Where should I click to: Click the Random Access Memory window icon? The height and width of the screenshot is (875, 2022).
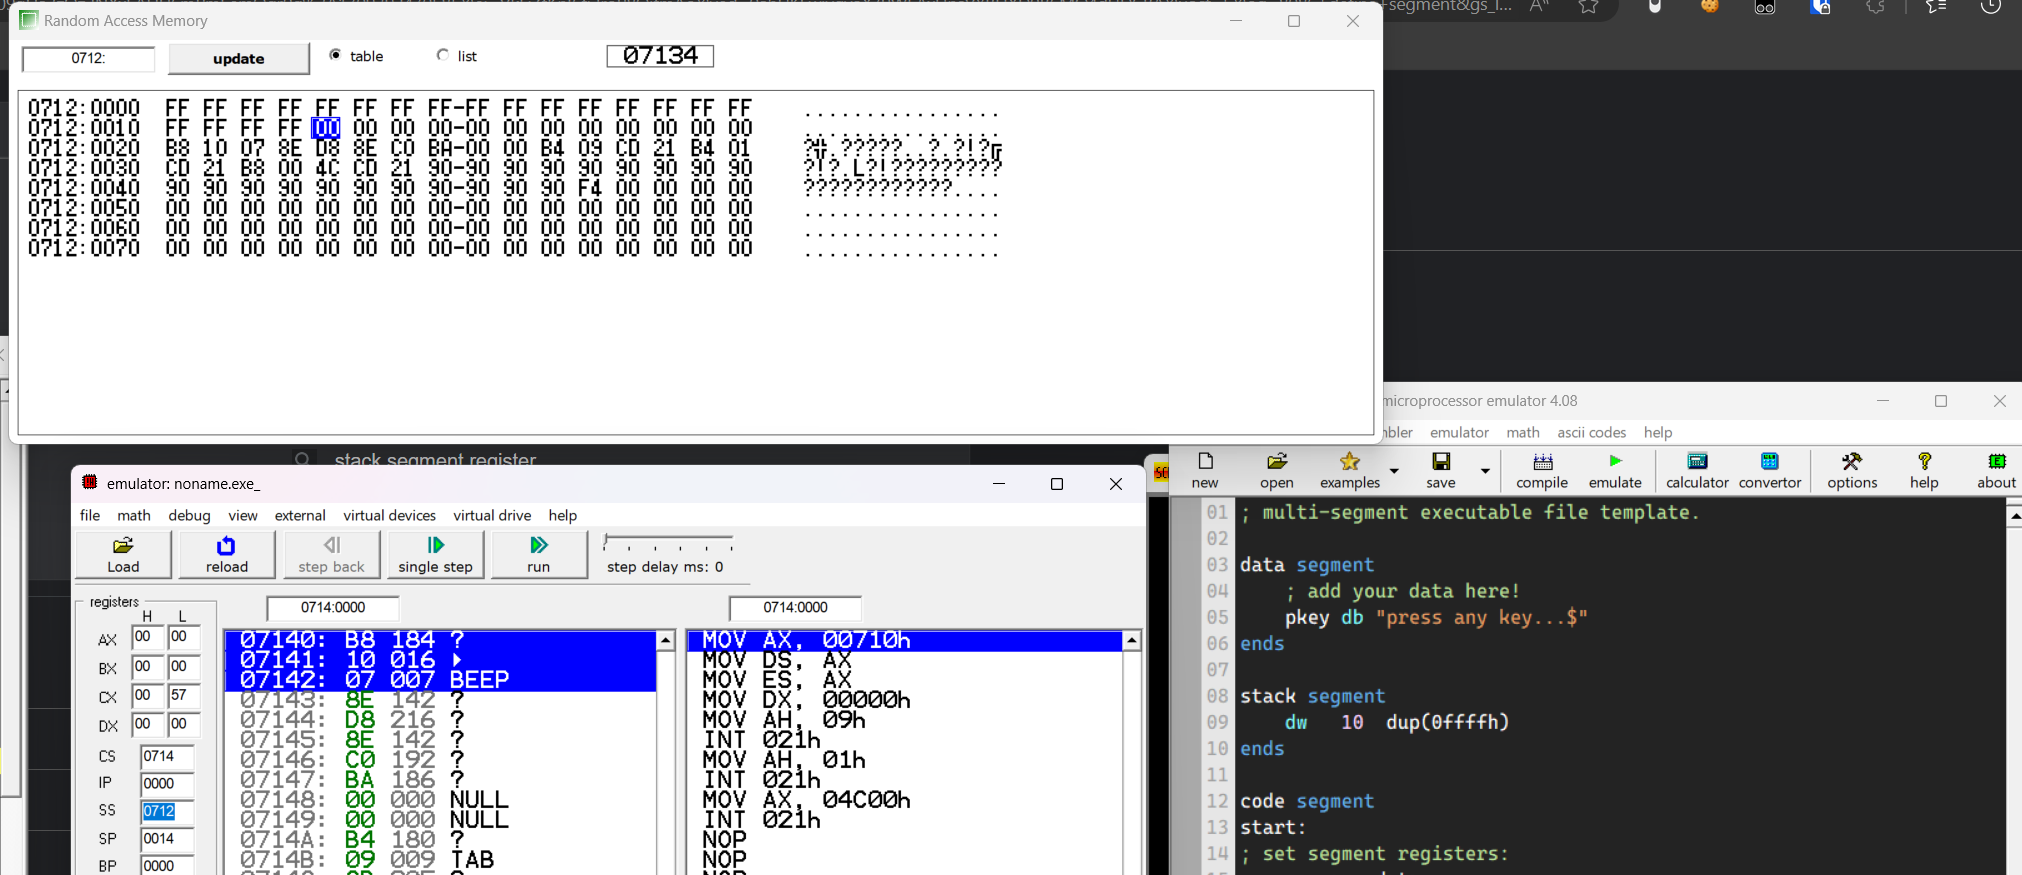tap(28, 20)
